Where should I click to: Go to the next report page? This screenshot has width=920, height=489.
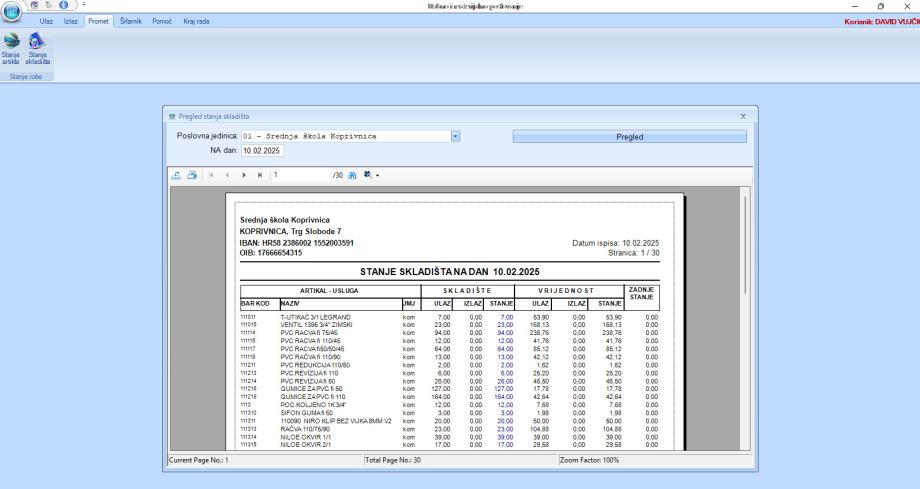[243, 174]
